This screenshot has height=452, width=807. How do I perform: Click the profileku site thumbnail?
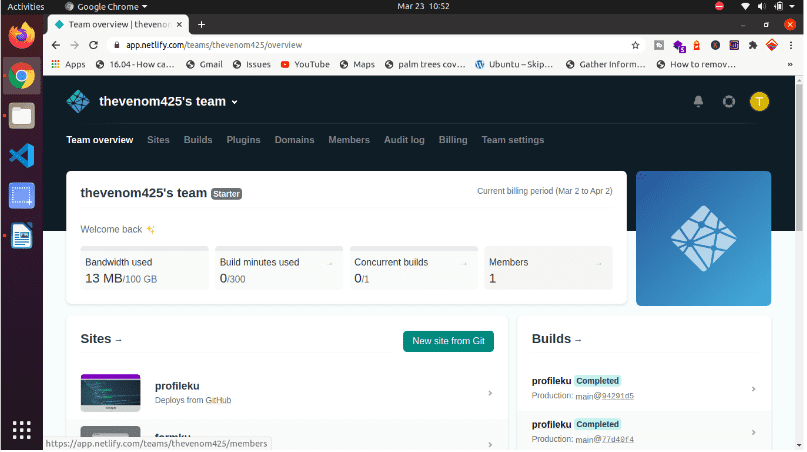tap(110, 393)
